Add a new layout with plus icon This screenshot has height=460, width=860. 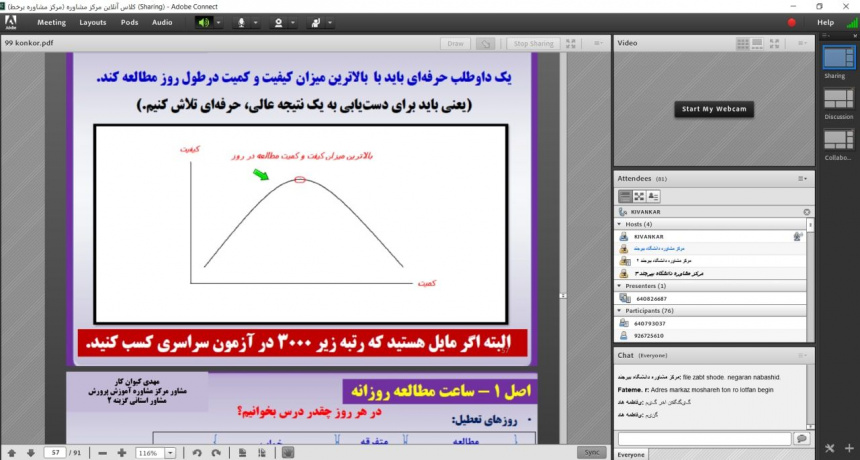[x=850, y=448]
